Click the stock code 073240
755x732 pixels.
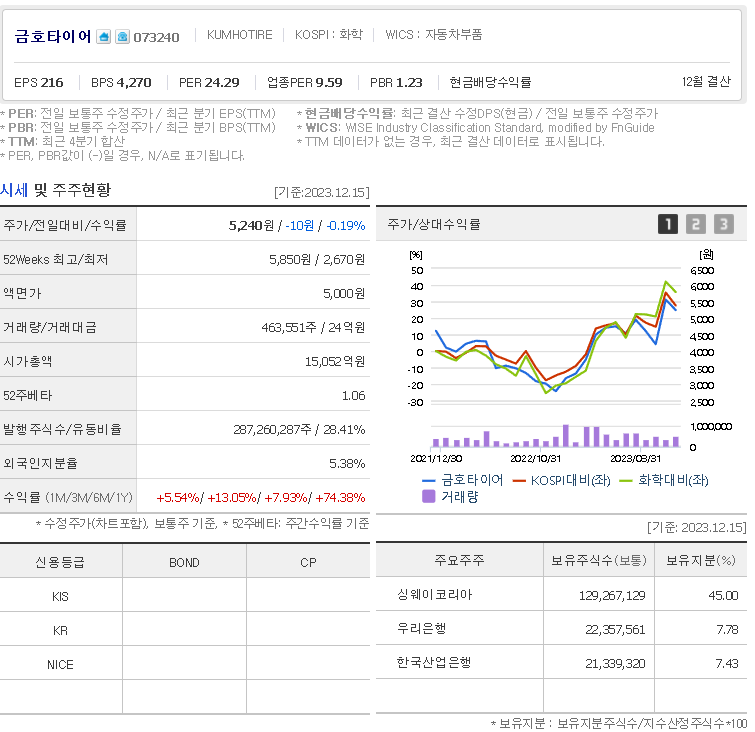[156, 37]
